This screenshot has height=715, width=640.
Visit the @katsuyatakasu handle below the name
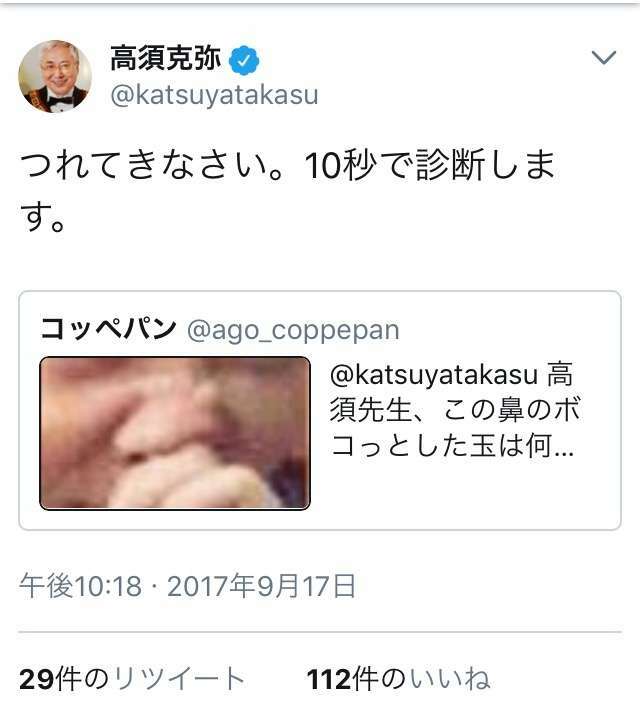(214, 95)
